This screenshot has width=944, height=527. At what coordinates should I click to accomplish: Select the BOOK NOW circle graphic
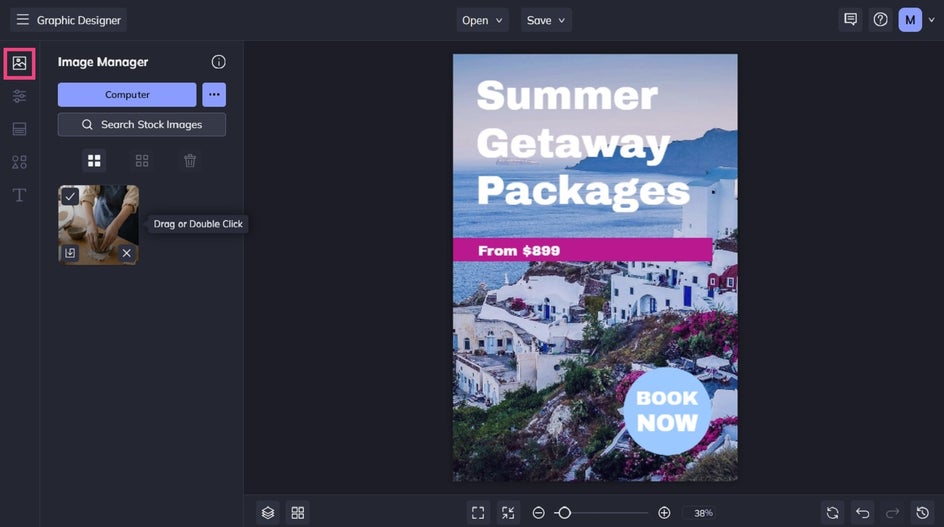tap(667, 411)
